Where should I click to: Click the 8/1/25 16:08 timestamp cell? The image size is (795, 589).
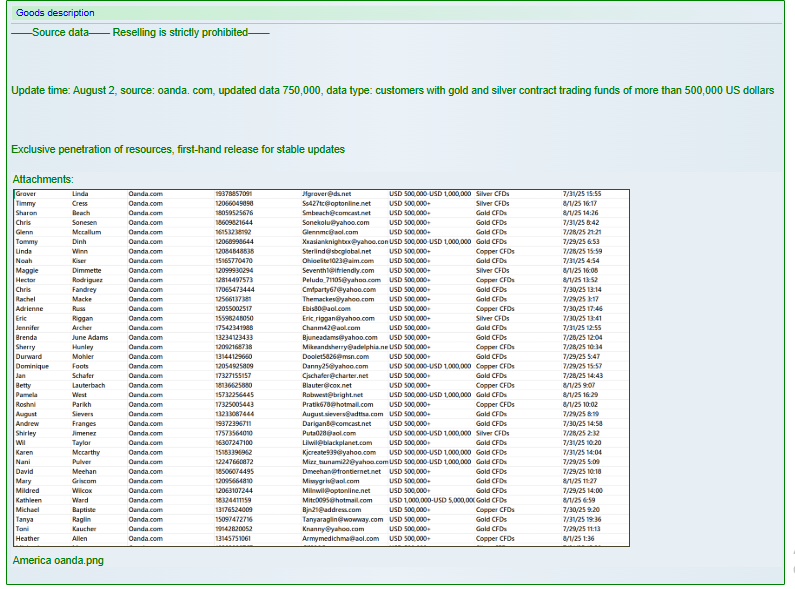(580, 270)
